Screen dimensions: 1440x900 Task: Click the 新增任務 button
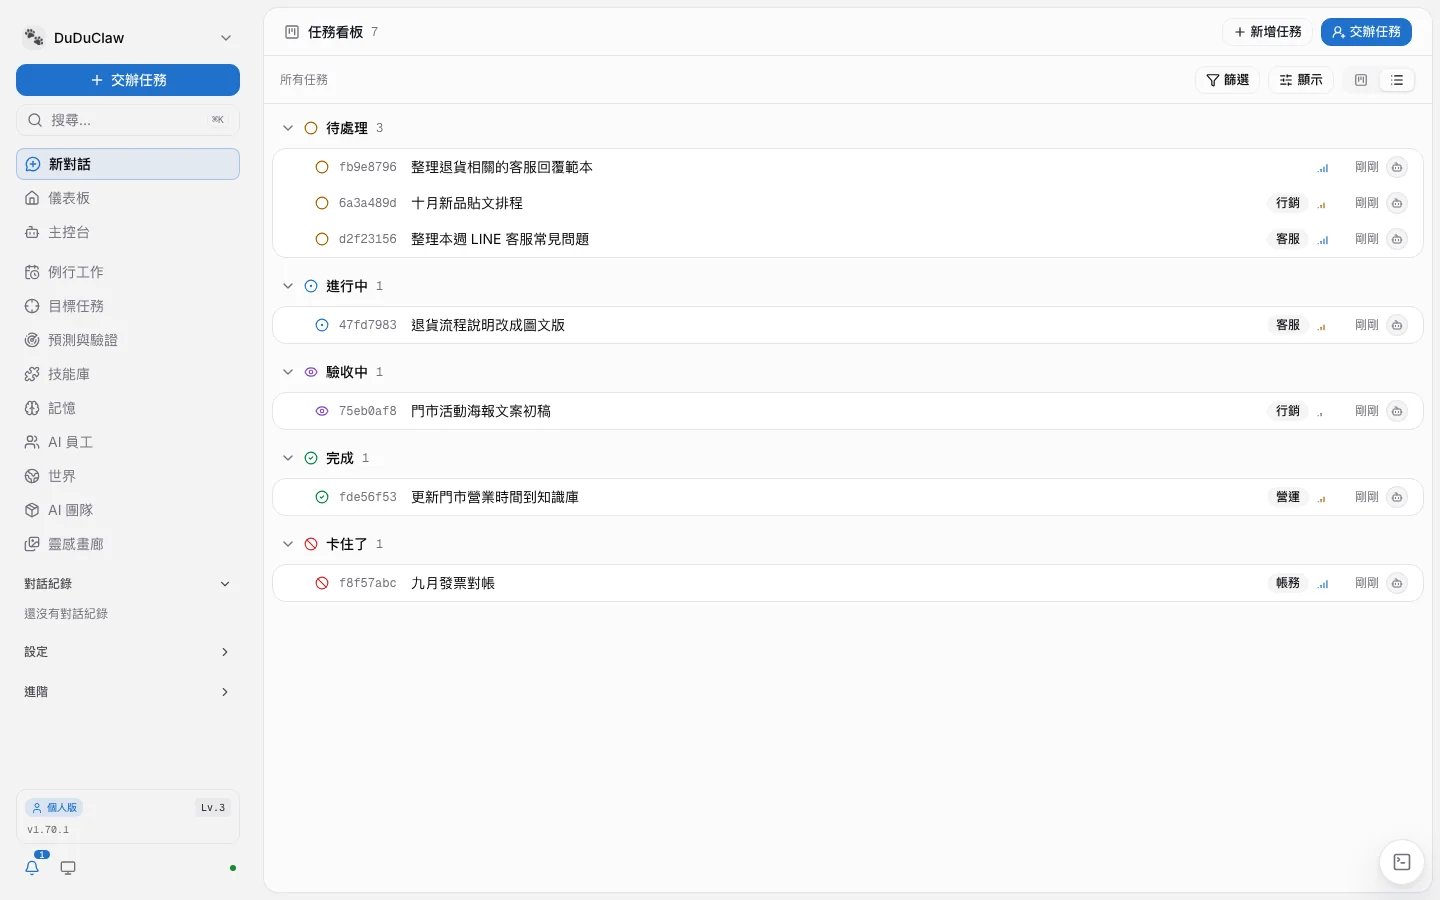1267,32
